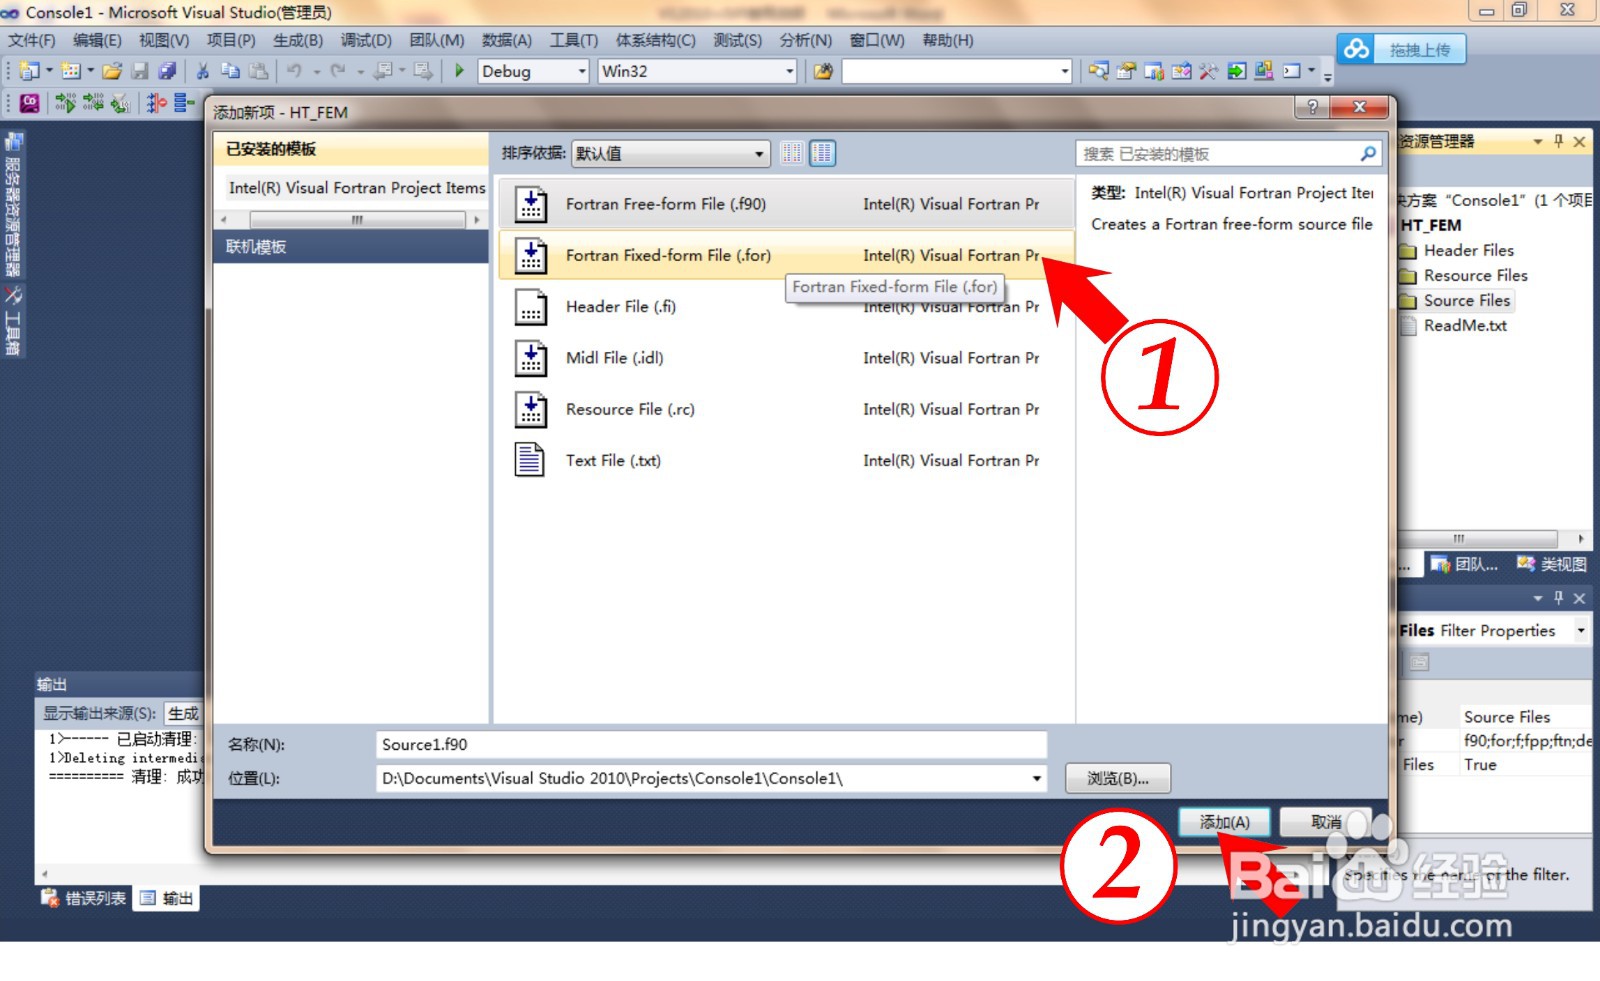Click the dialog Help question mark button
Image resolution: width=1600 pixels, height=981 pixels.
point(1312,107)
